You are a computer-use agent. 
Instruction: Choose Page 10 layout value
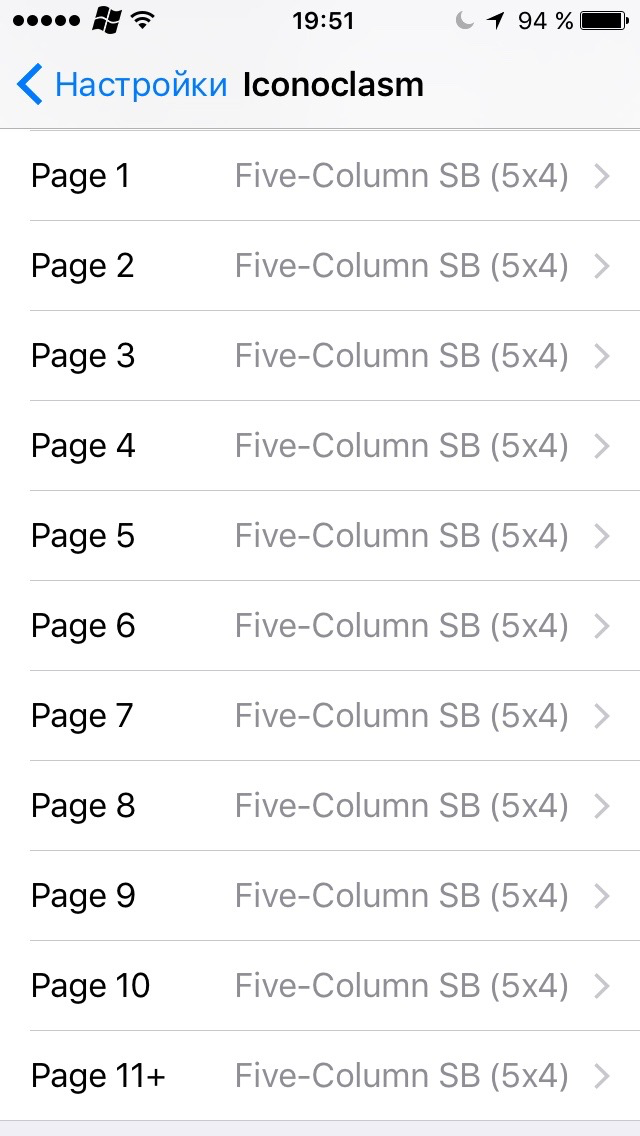click(x=402, y=985)
